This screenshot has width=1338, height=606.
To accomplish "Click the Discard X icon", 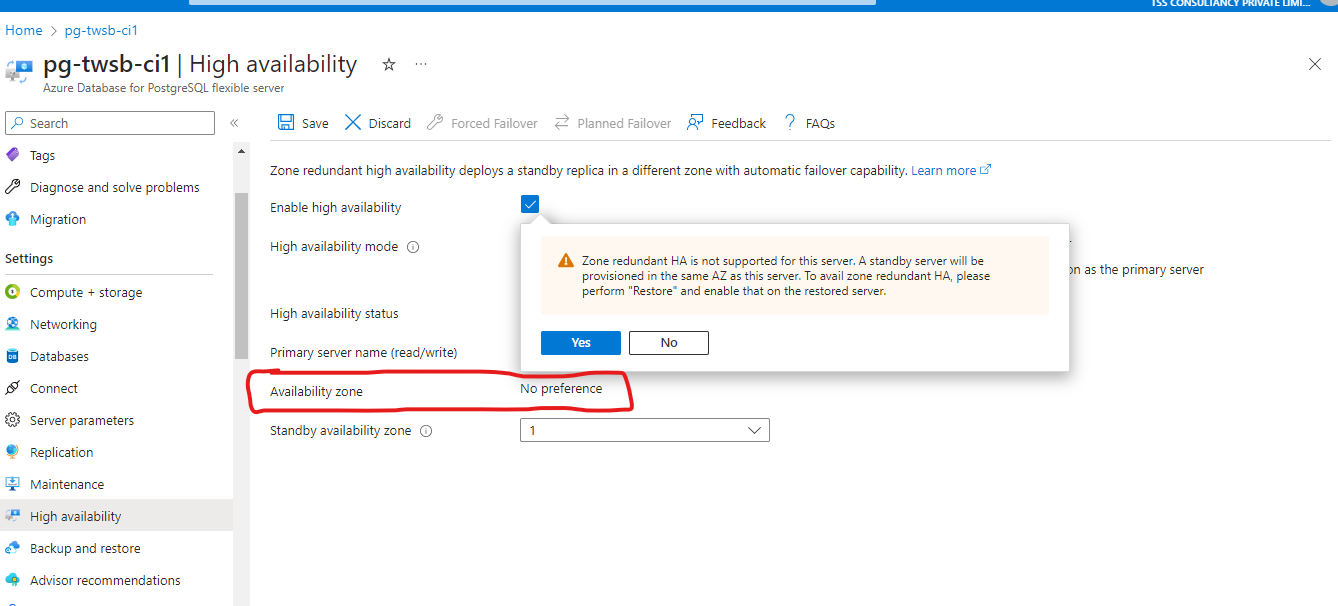I will (x=353, y=123).
